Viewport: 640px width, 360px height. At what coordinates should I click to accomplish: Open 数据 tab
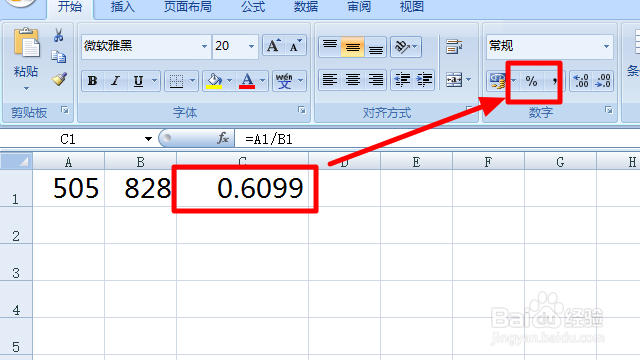point(306,7)
